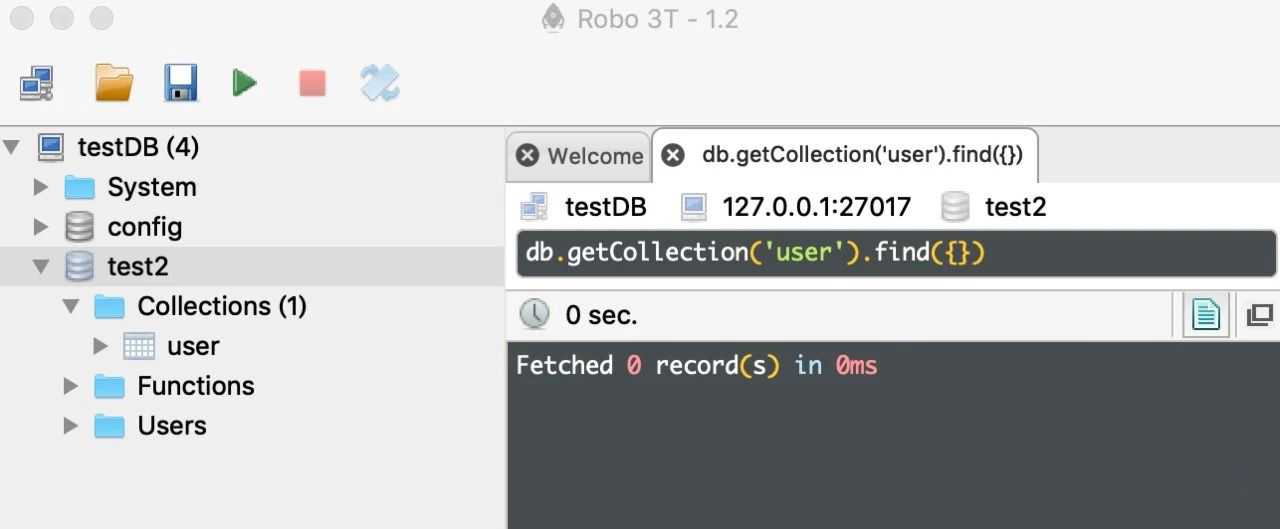Click the Open file folder icon

(114, 83)
